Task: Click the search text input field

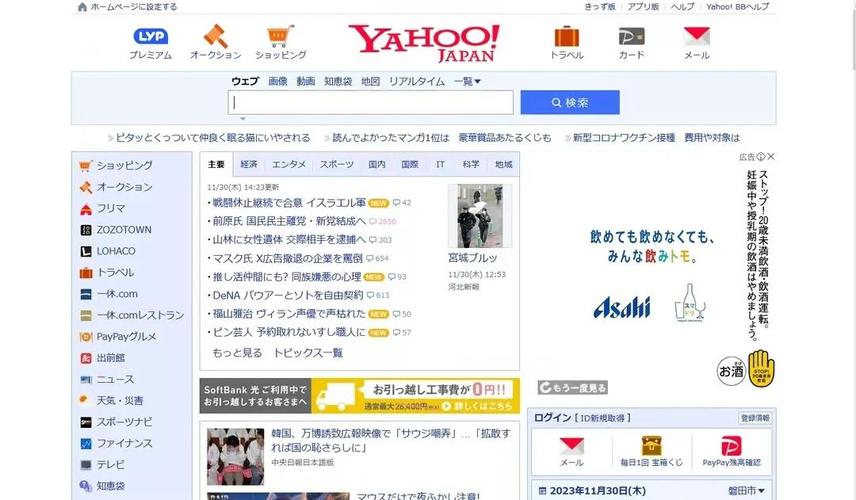Action: (x=370, y=102)
